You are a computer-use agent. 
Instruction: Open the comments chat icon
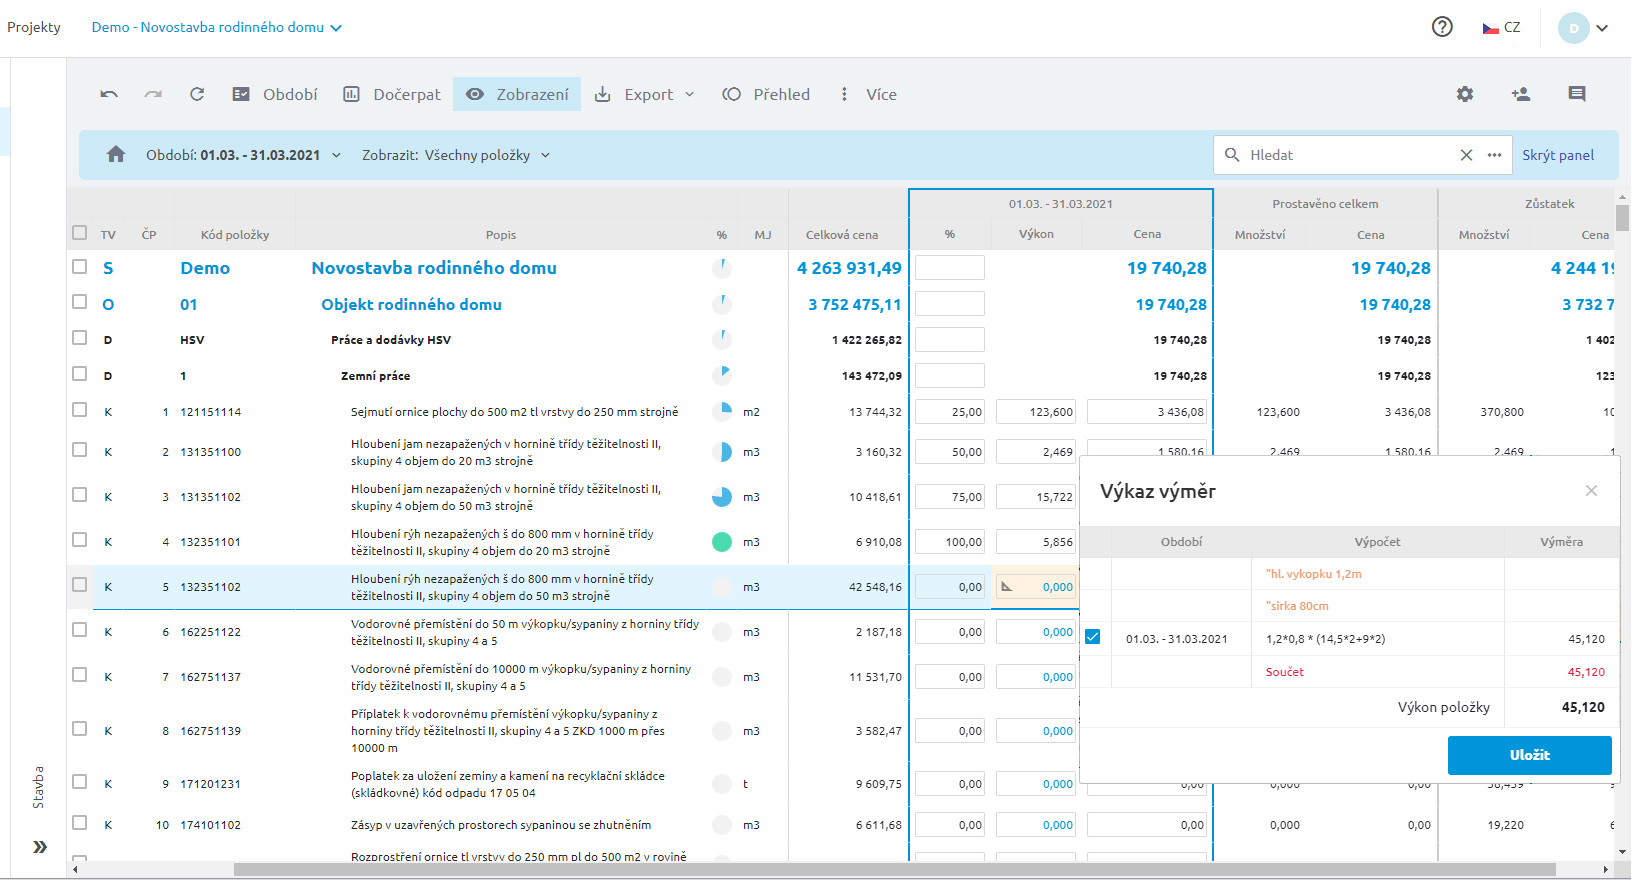pyautogui.click(x=1577, y=94)
